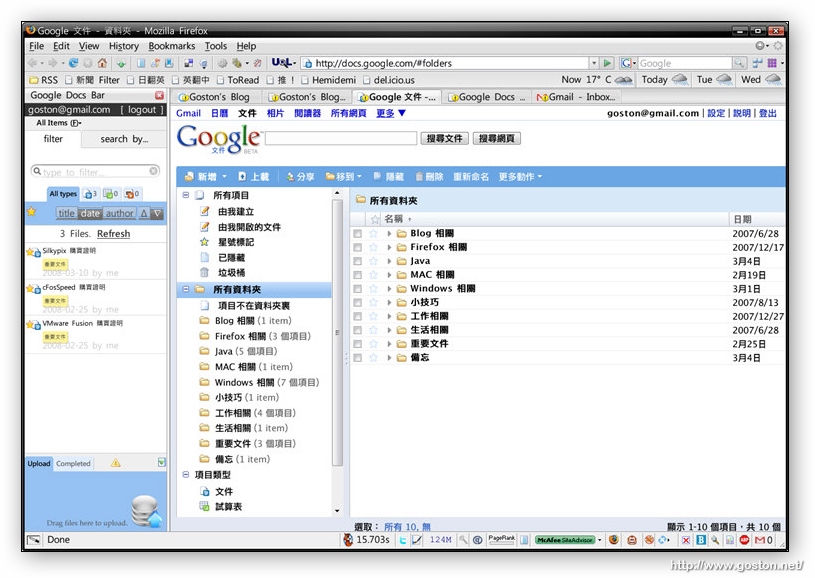The width and height of the screenshot is (815, 578).
Task: Click into the Google Docs search field
Action: pyautogui.click(x=341, y=138)
